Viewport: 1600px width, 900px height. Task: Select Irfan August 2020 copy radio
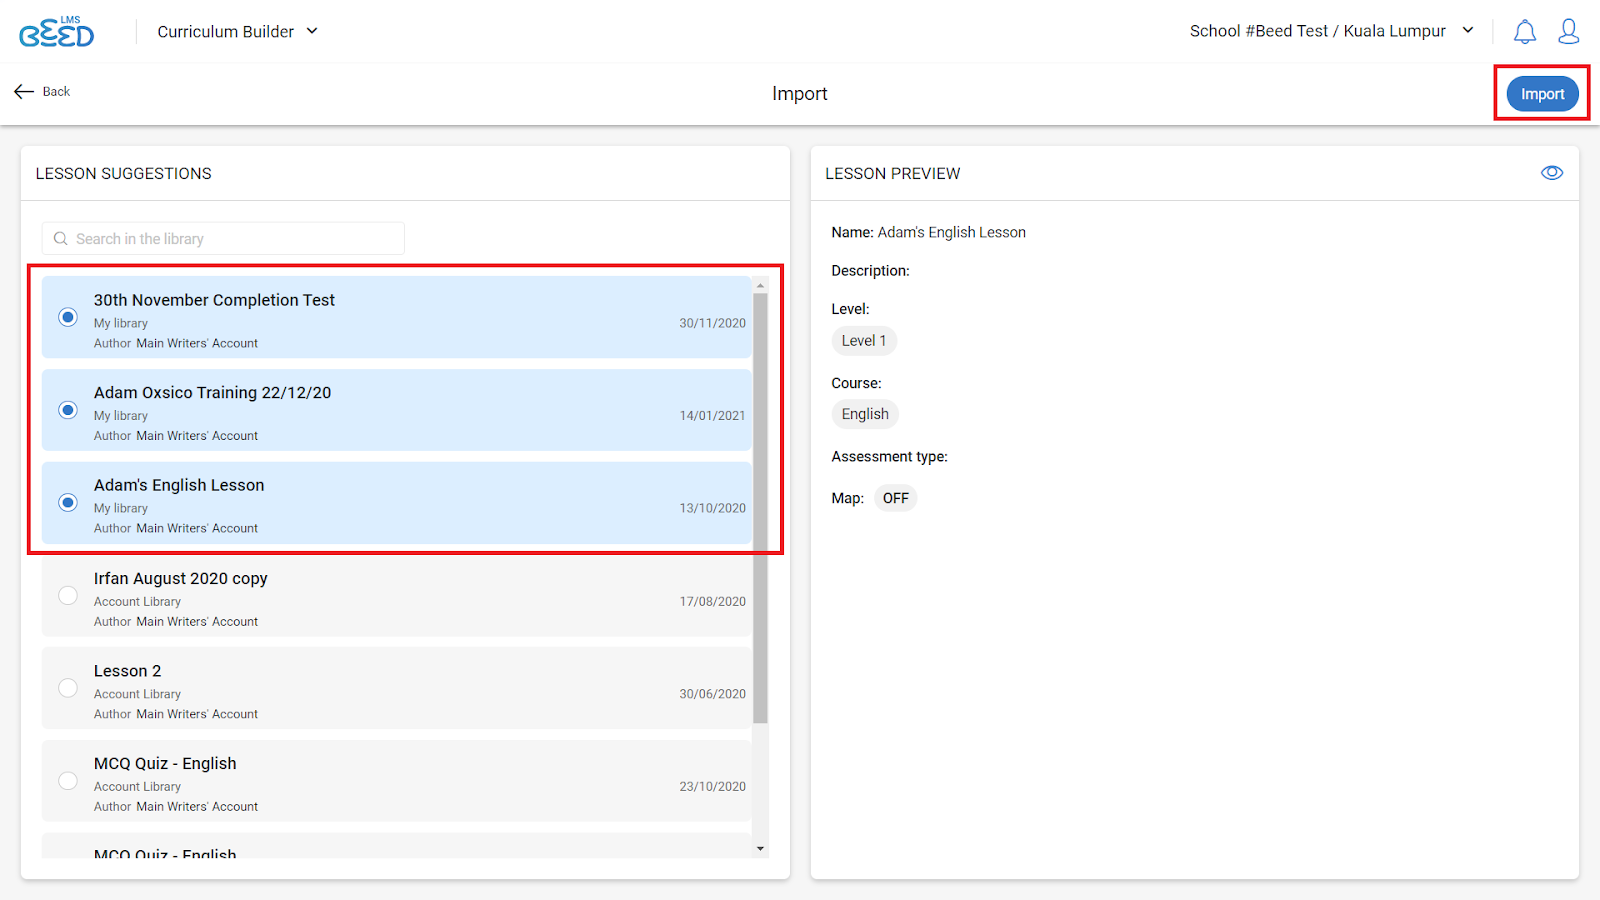68,595
